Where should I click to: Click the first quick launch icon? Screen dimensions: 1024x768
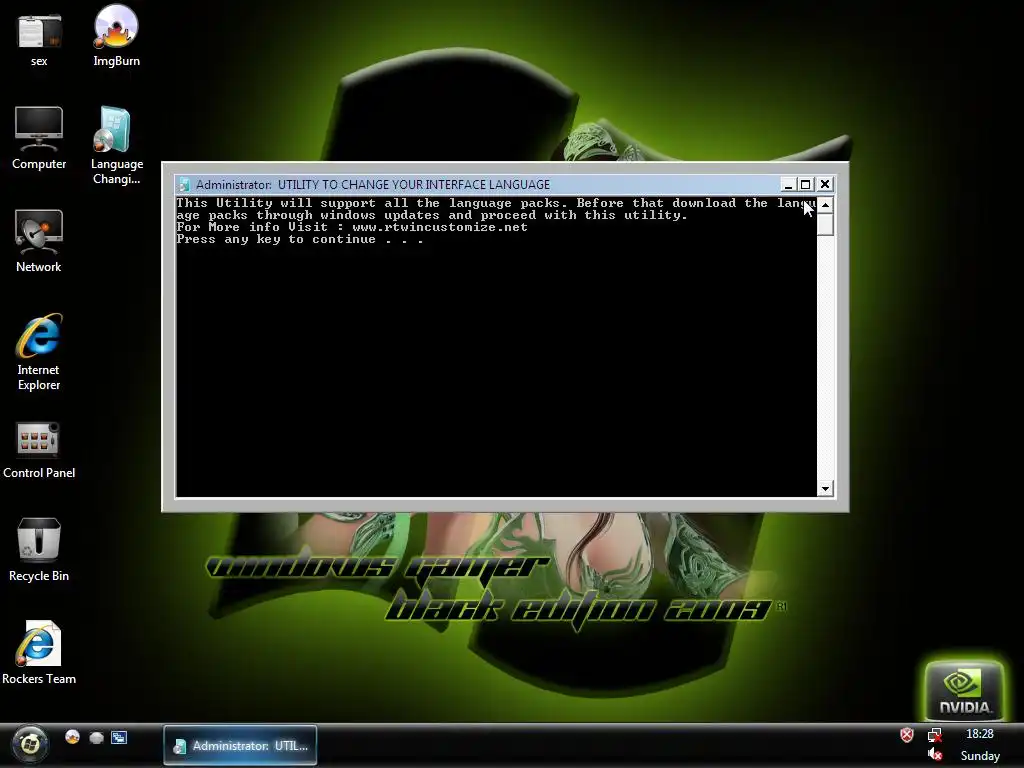pos(72,737)
